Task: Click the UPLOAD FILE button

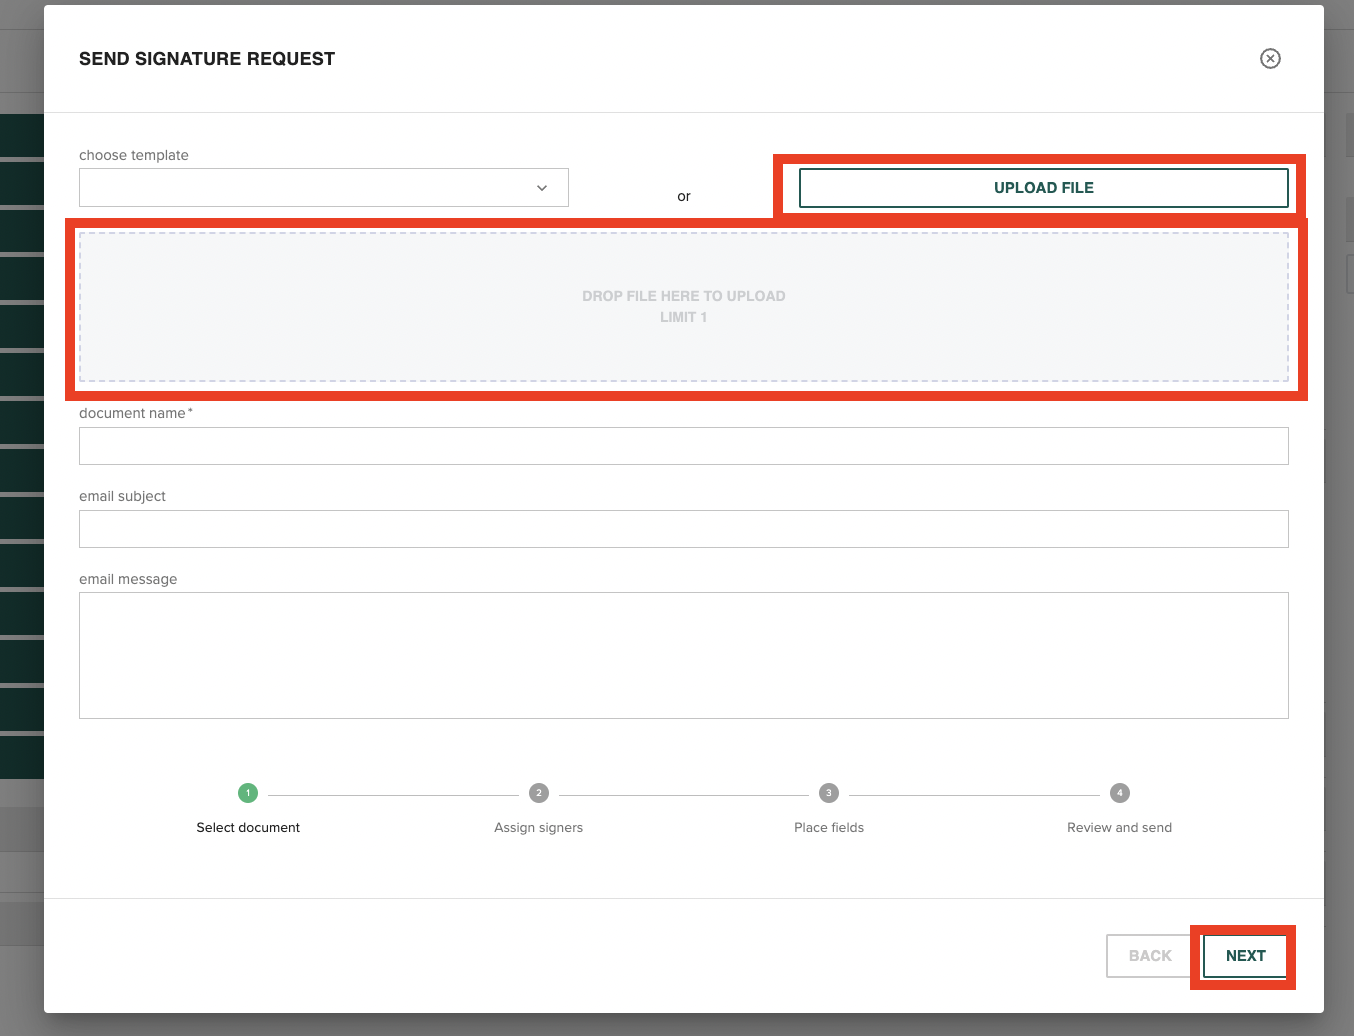Action: 1043,187
